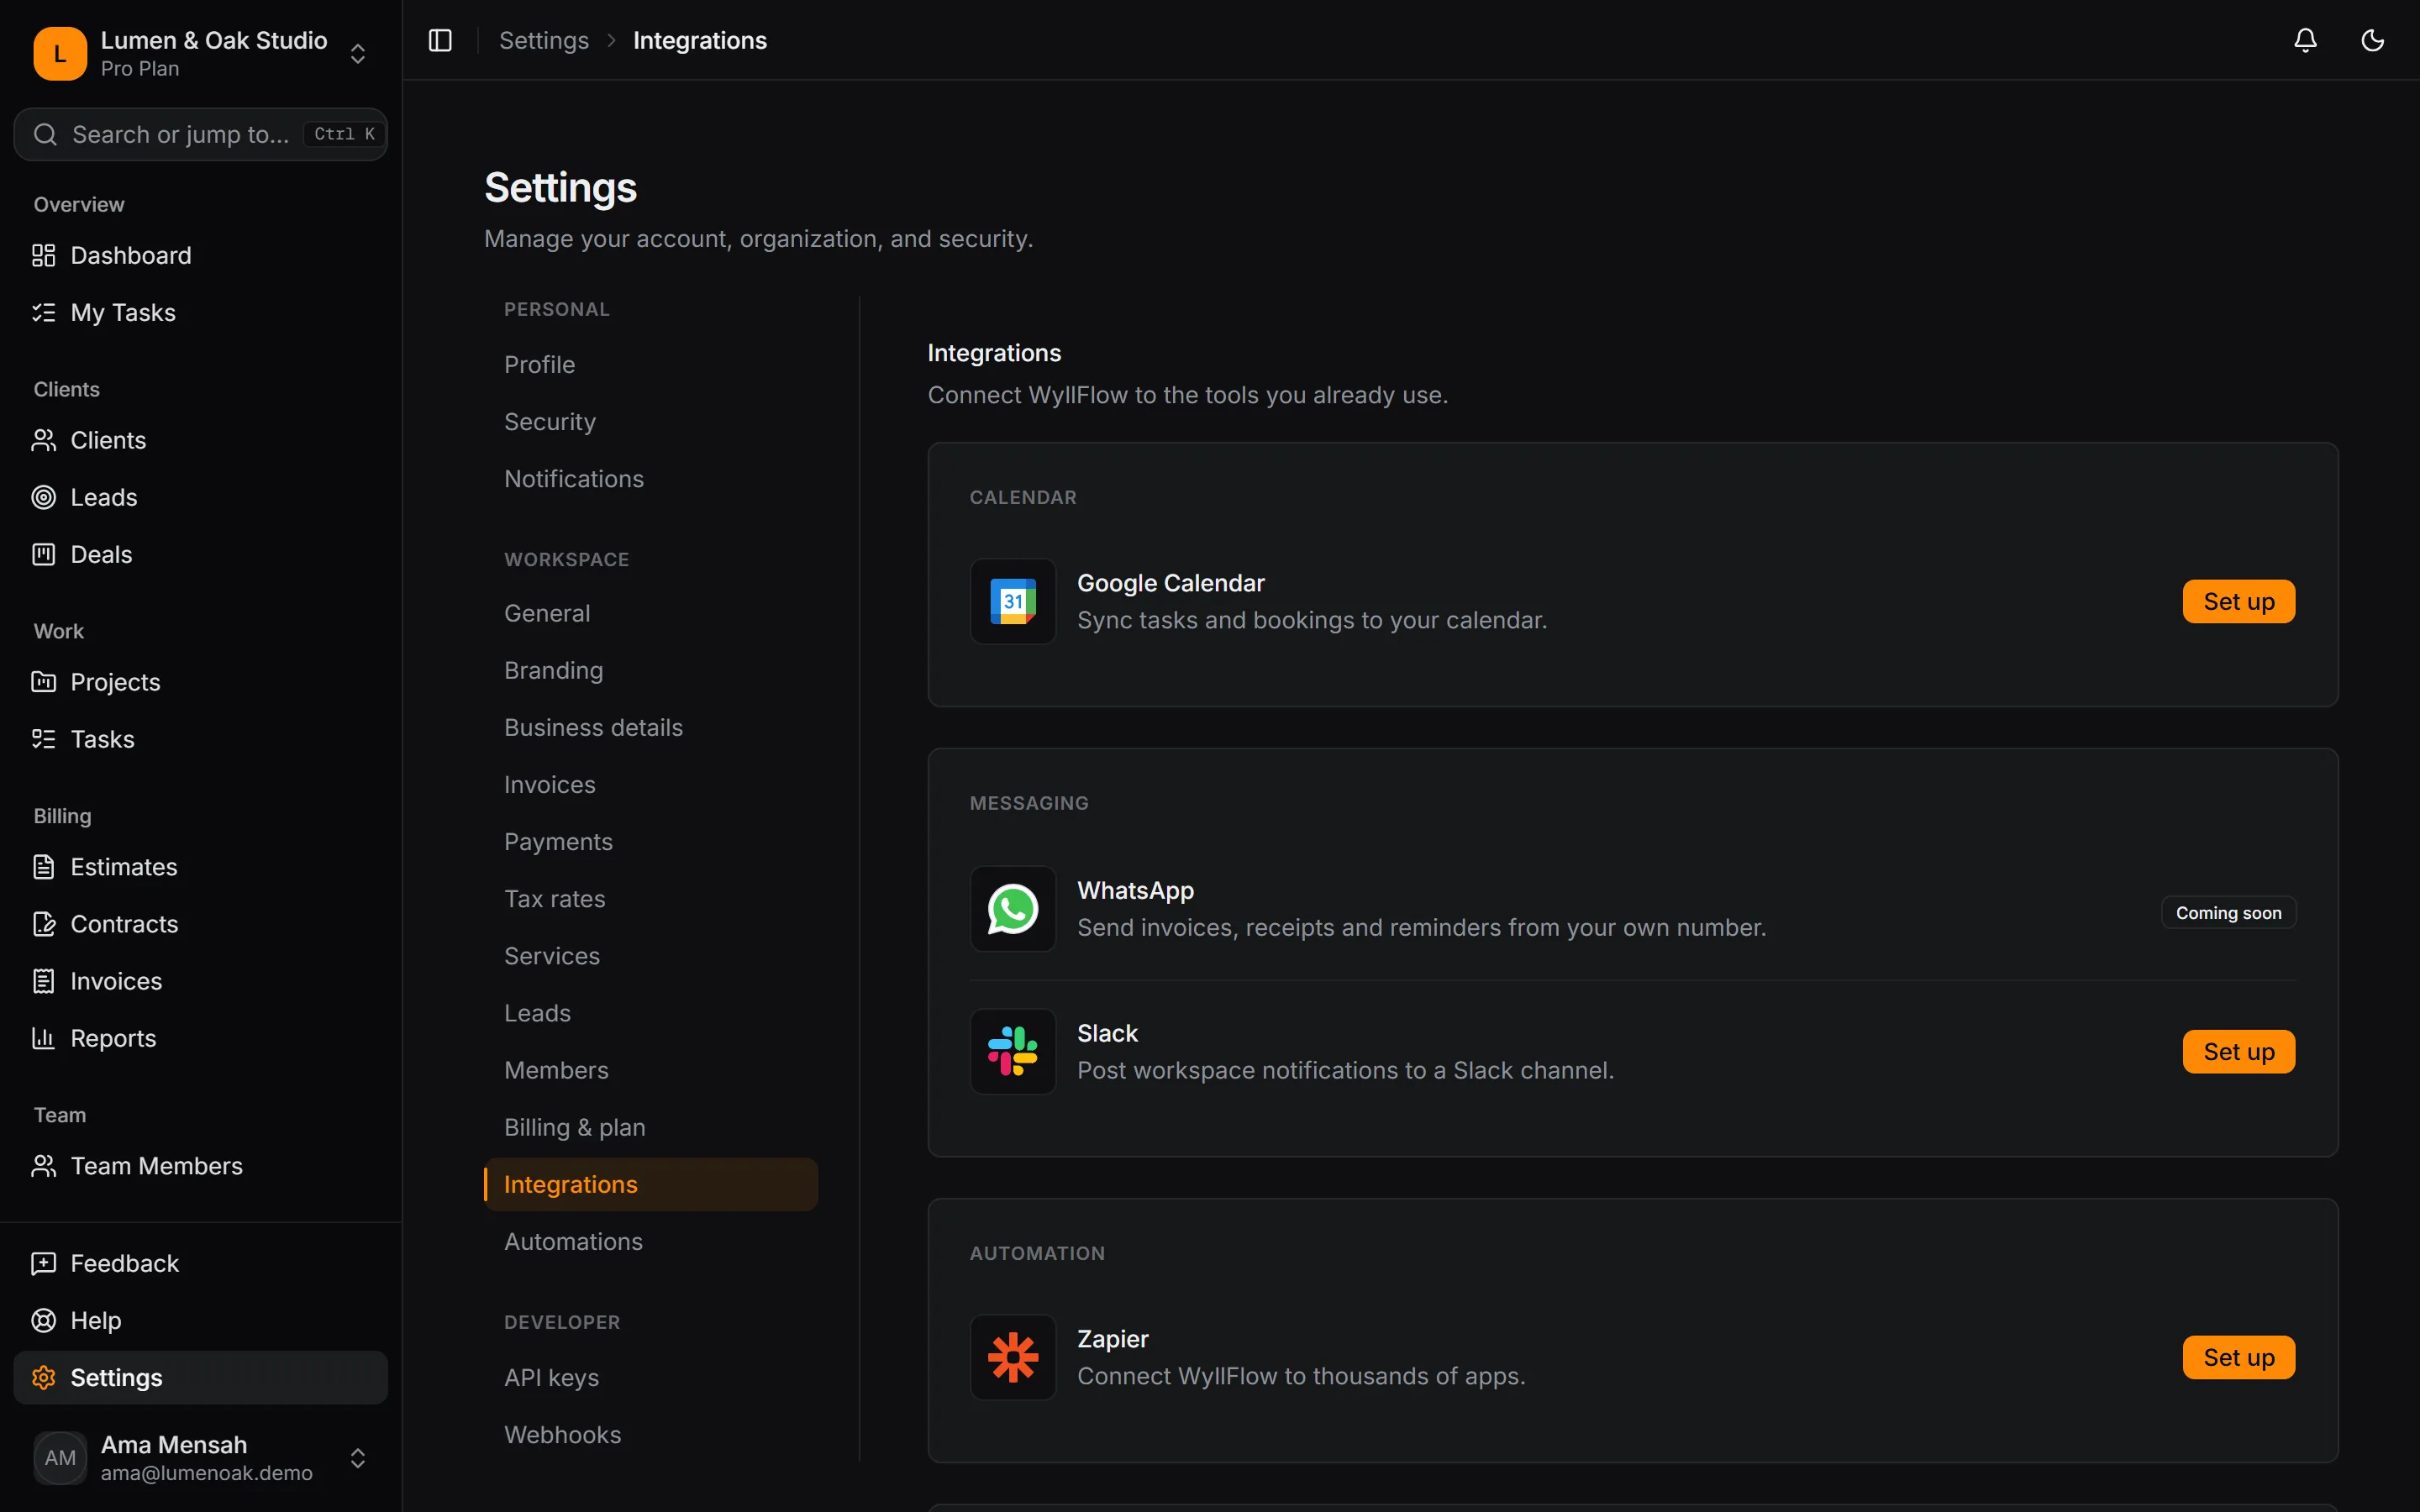Open Dashboard from the sidebar
The height and width of the screenshot is (1512, 2420).
(x=200, y=255)
